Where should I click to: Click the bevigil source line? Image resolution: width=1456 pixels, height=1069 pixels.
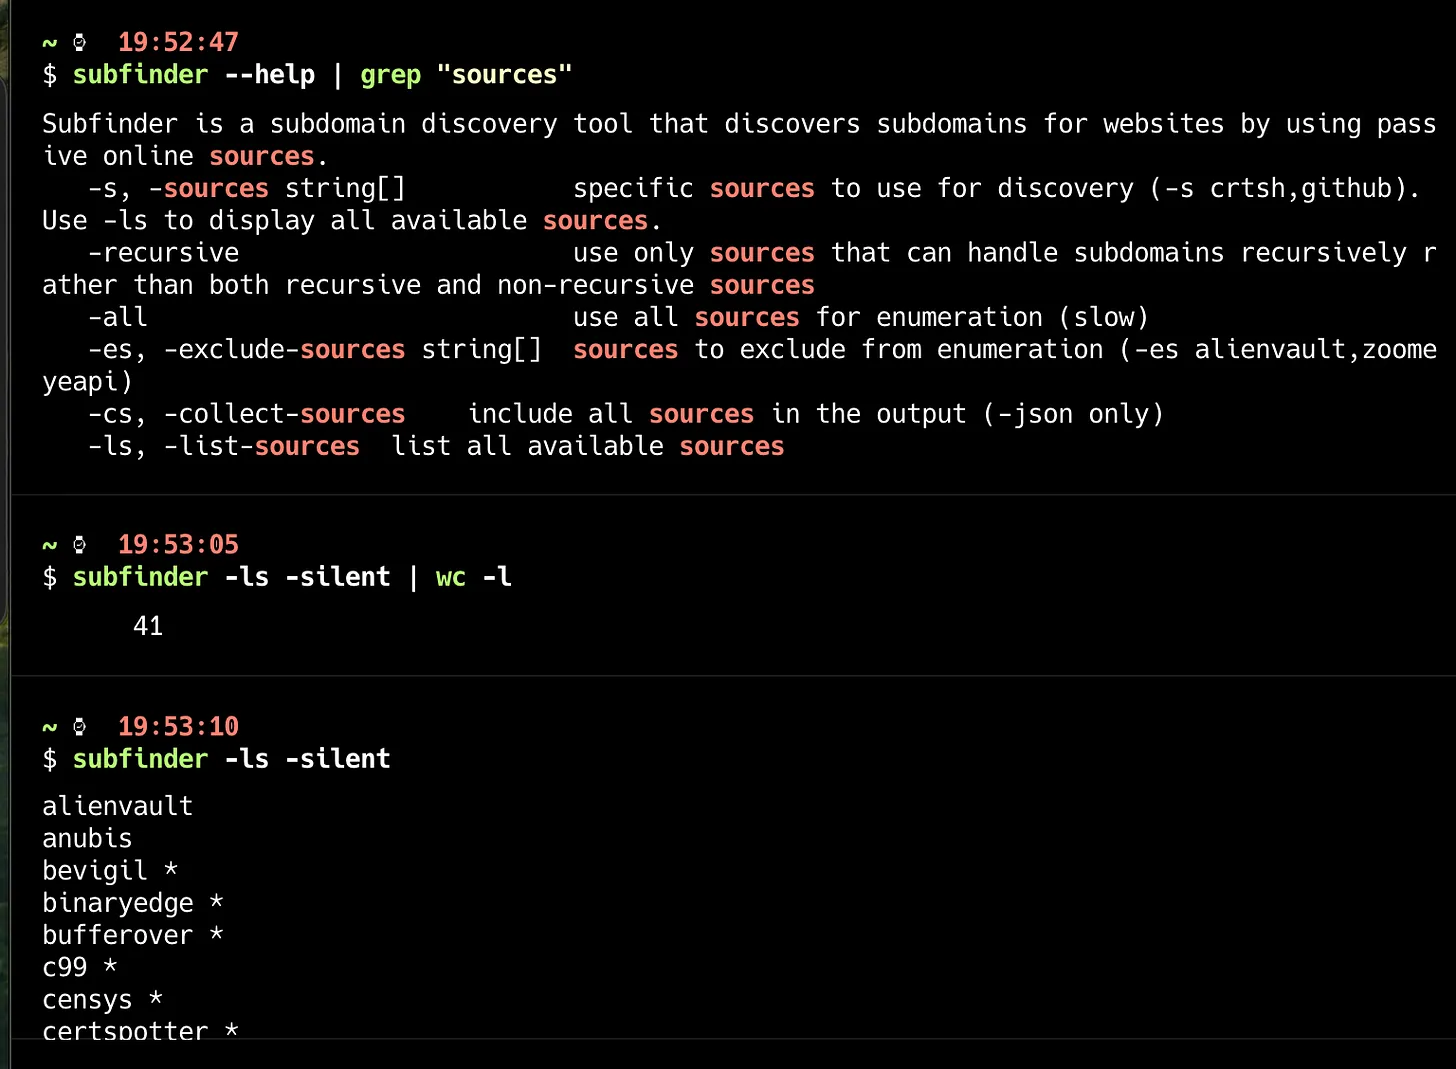[x=110, y=871]
